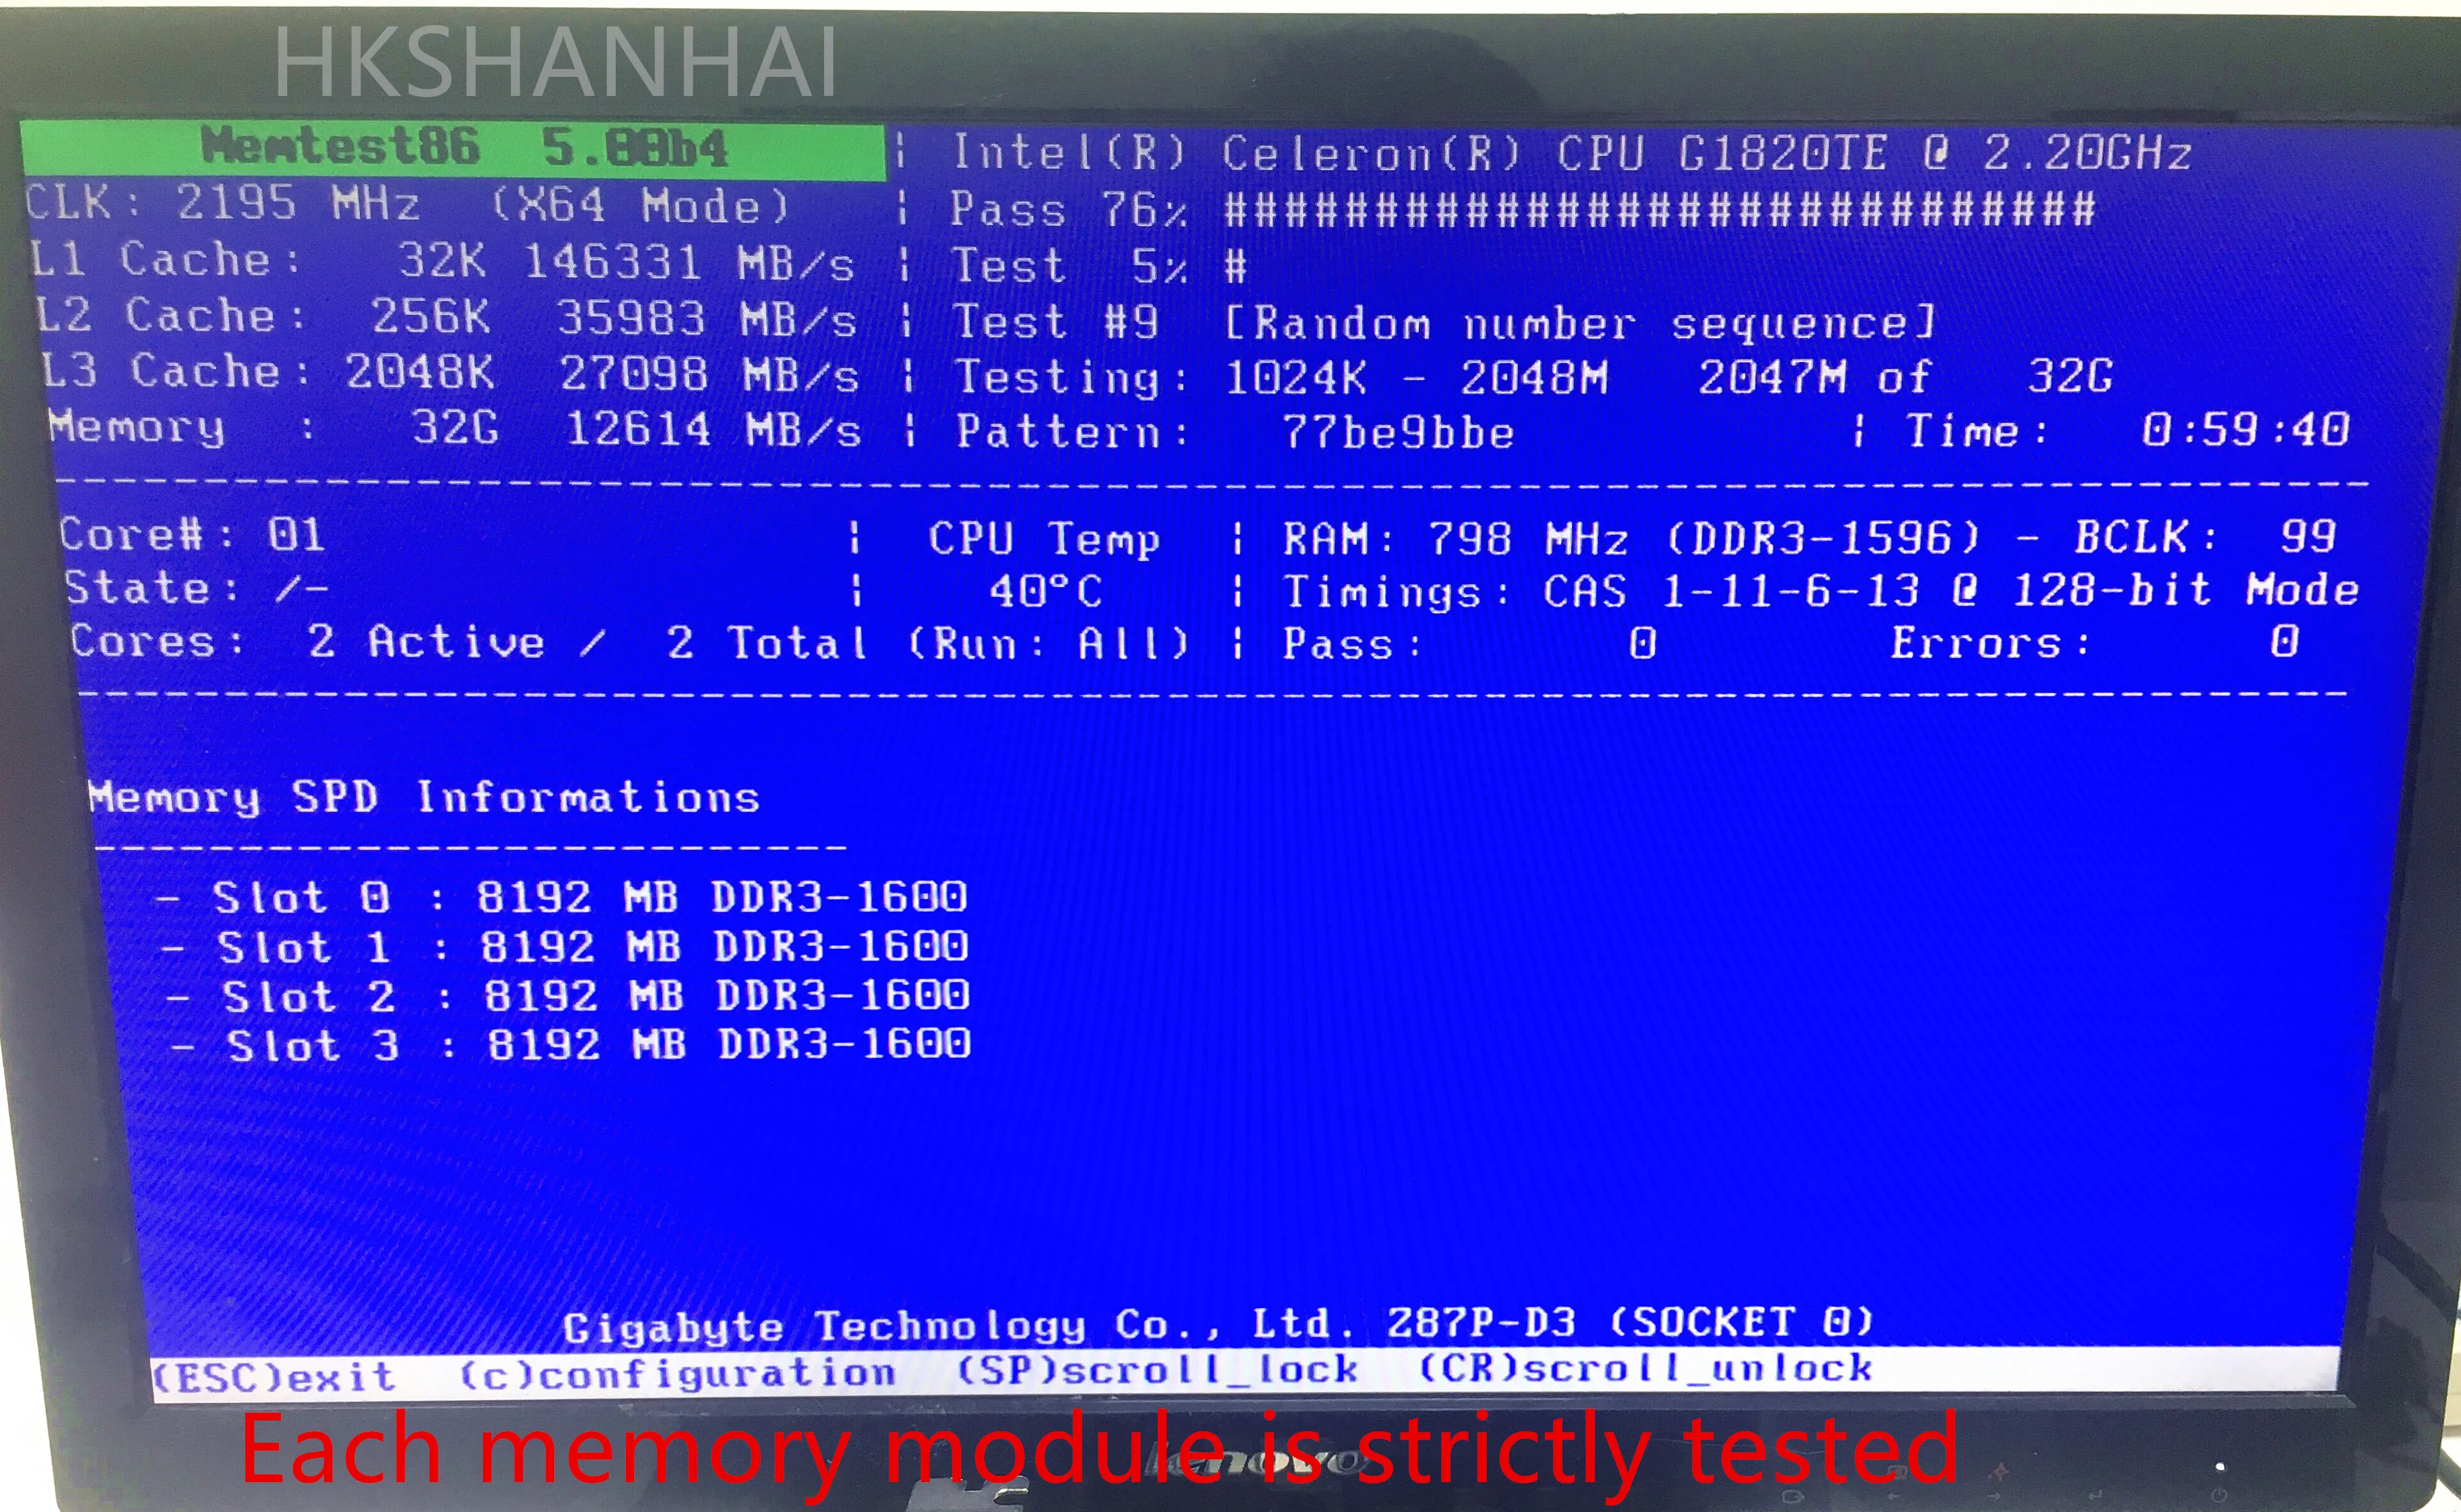Click the Test #9 Random number sequence label
The height and width of the screenshot is (1512, 2461).
pyautogui.click(x=1445, y=323)
